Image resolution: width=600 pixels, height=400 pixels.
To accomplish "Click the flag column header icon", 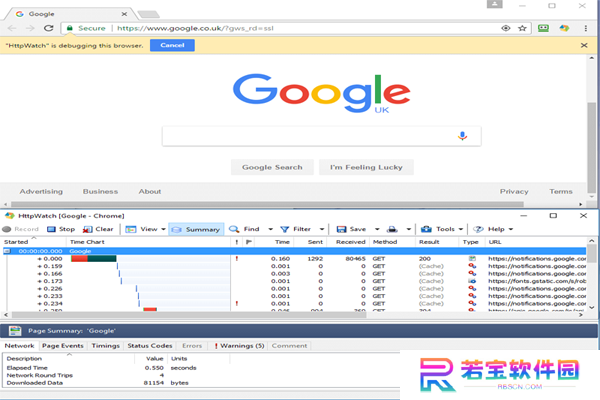I will coord(249,242).
